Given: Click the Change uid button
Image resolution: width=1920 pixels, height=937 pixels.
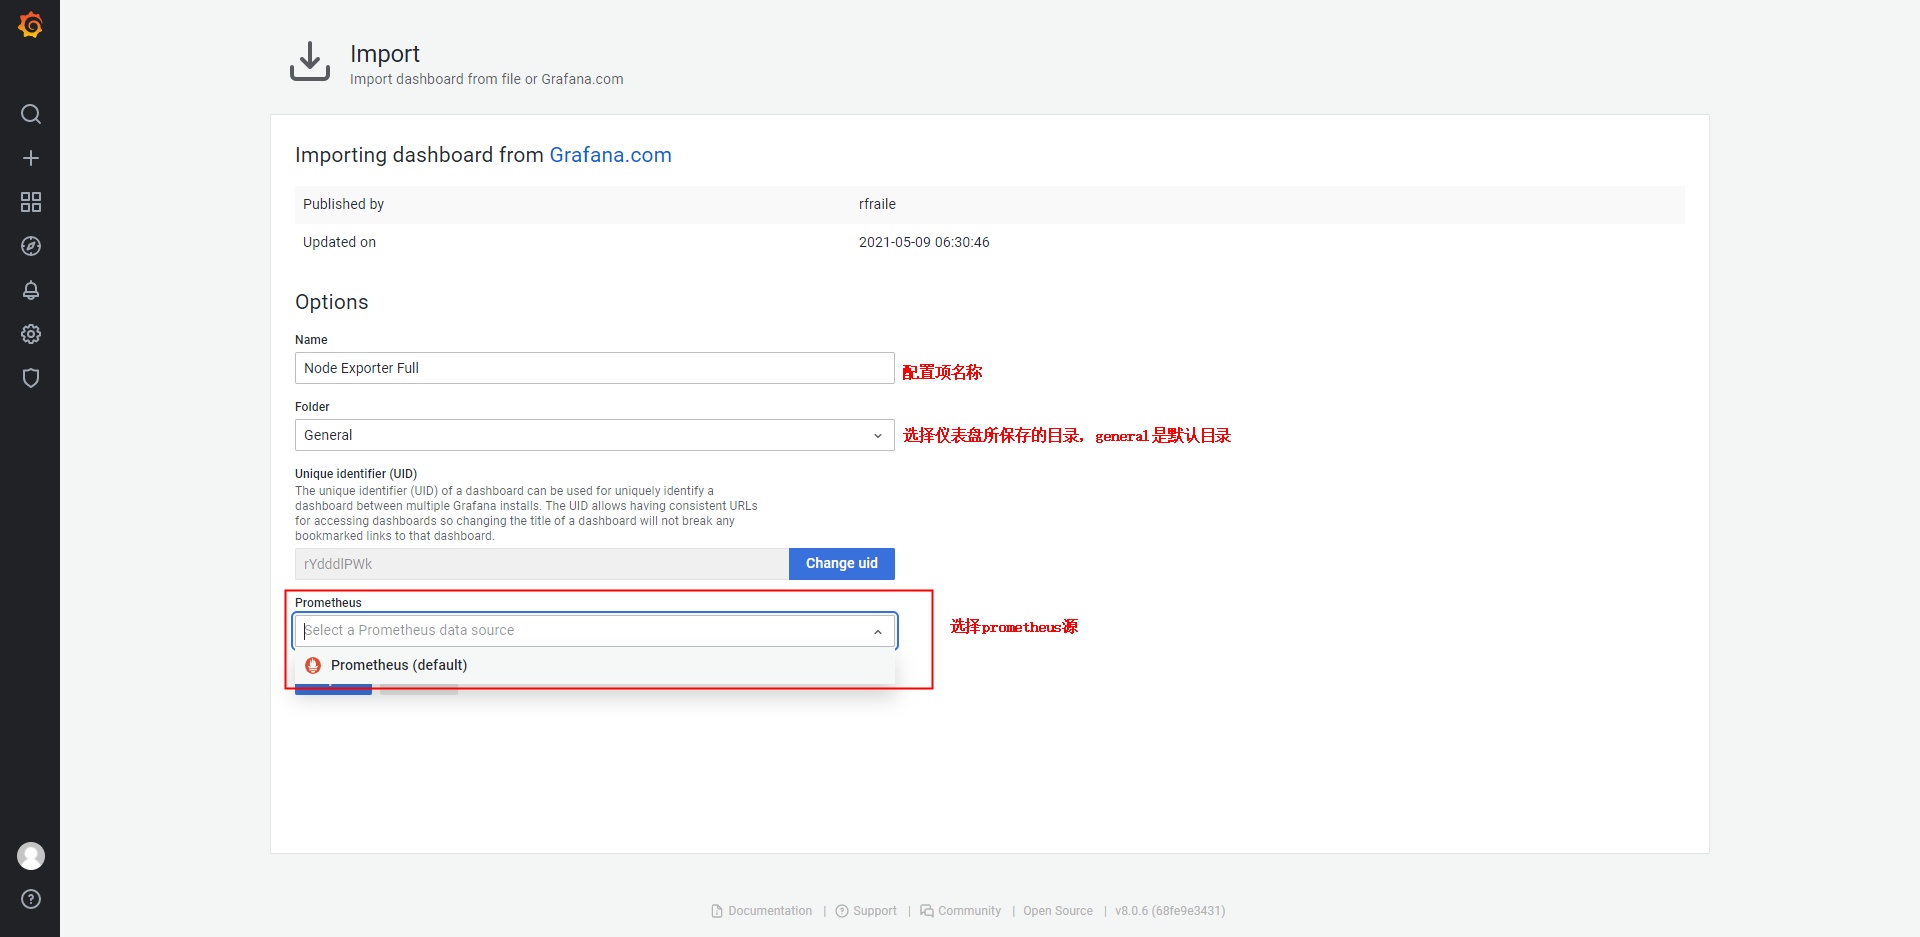Looking at the screenshot, I should (842, 564).
